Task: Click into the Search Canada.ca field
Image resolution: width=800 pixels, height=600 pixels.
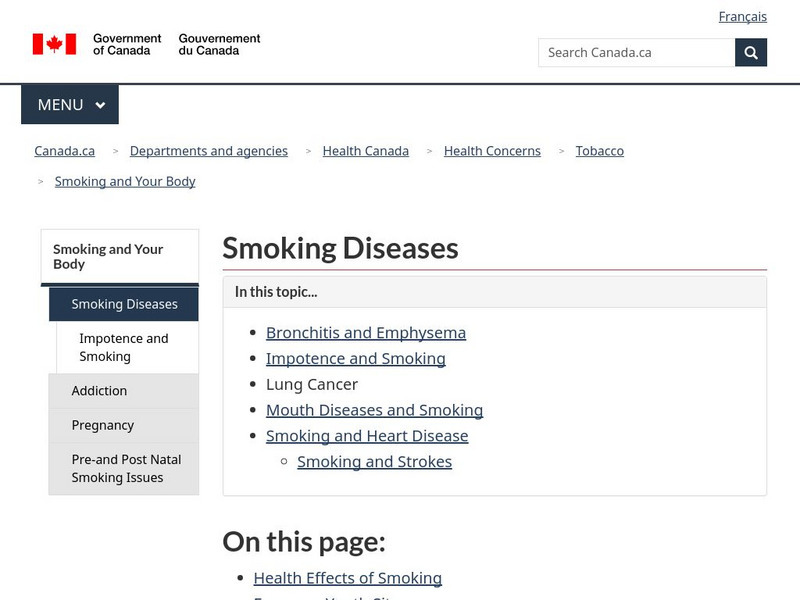Action: point(636,52)
